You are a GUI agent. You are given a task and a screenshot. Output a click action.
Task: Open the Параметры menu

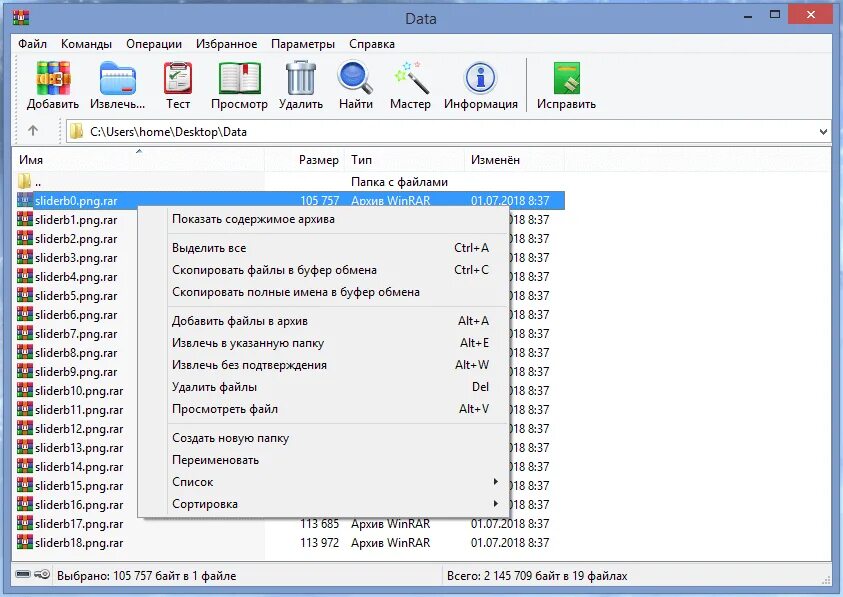click(303, 44)
